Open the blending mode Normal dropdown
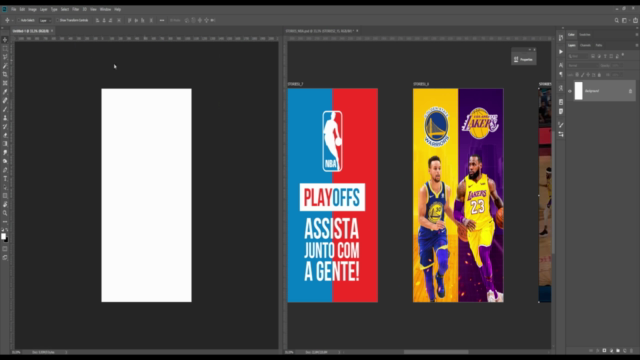Screen dimensions: 640x360 pos(583,65)
